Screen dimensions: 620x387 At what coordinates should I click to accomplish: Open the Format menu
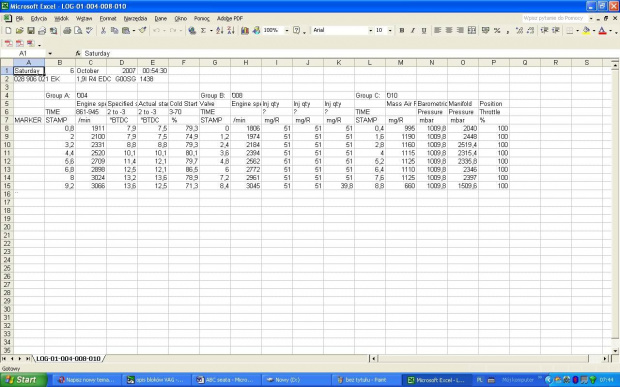point(108,19)
